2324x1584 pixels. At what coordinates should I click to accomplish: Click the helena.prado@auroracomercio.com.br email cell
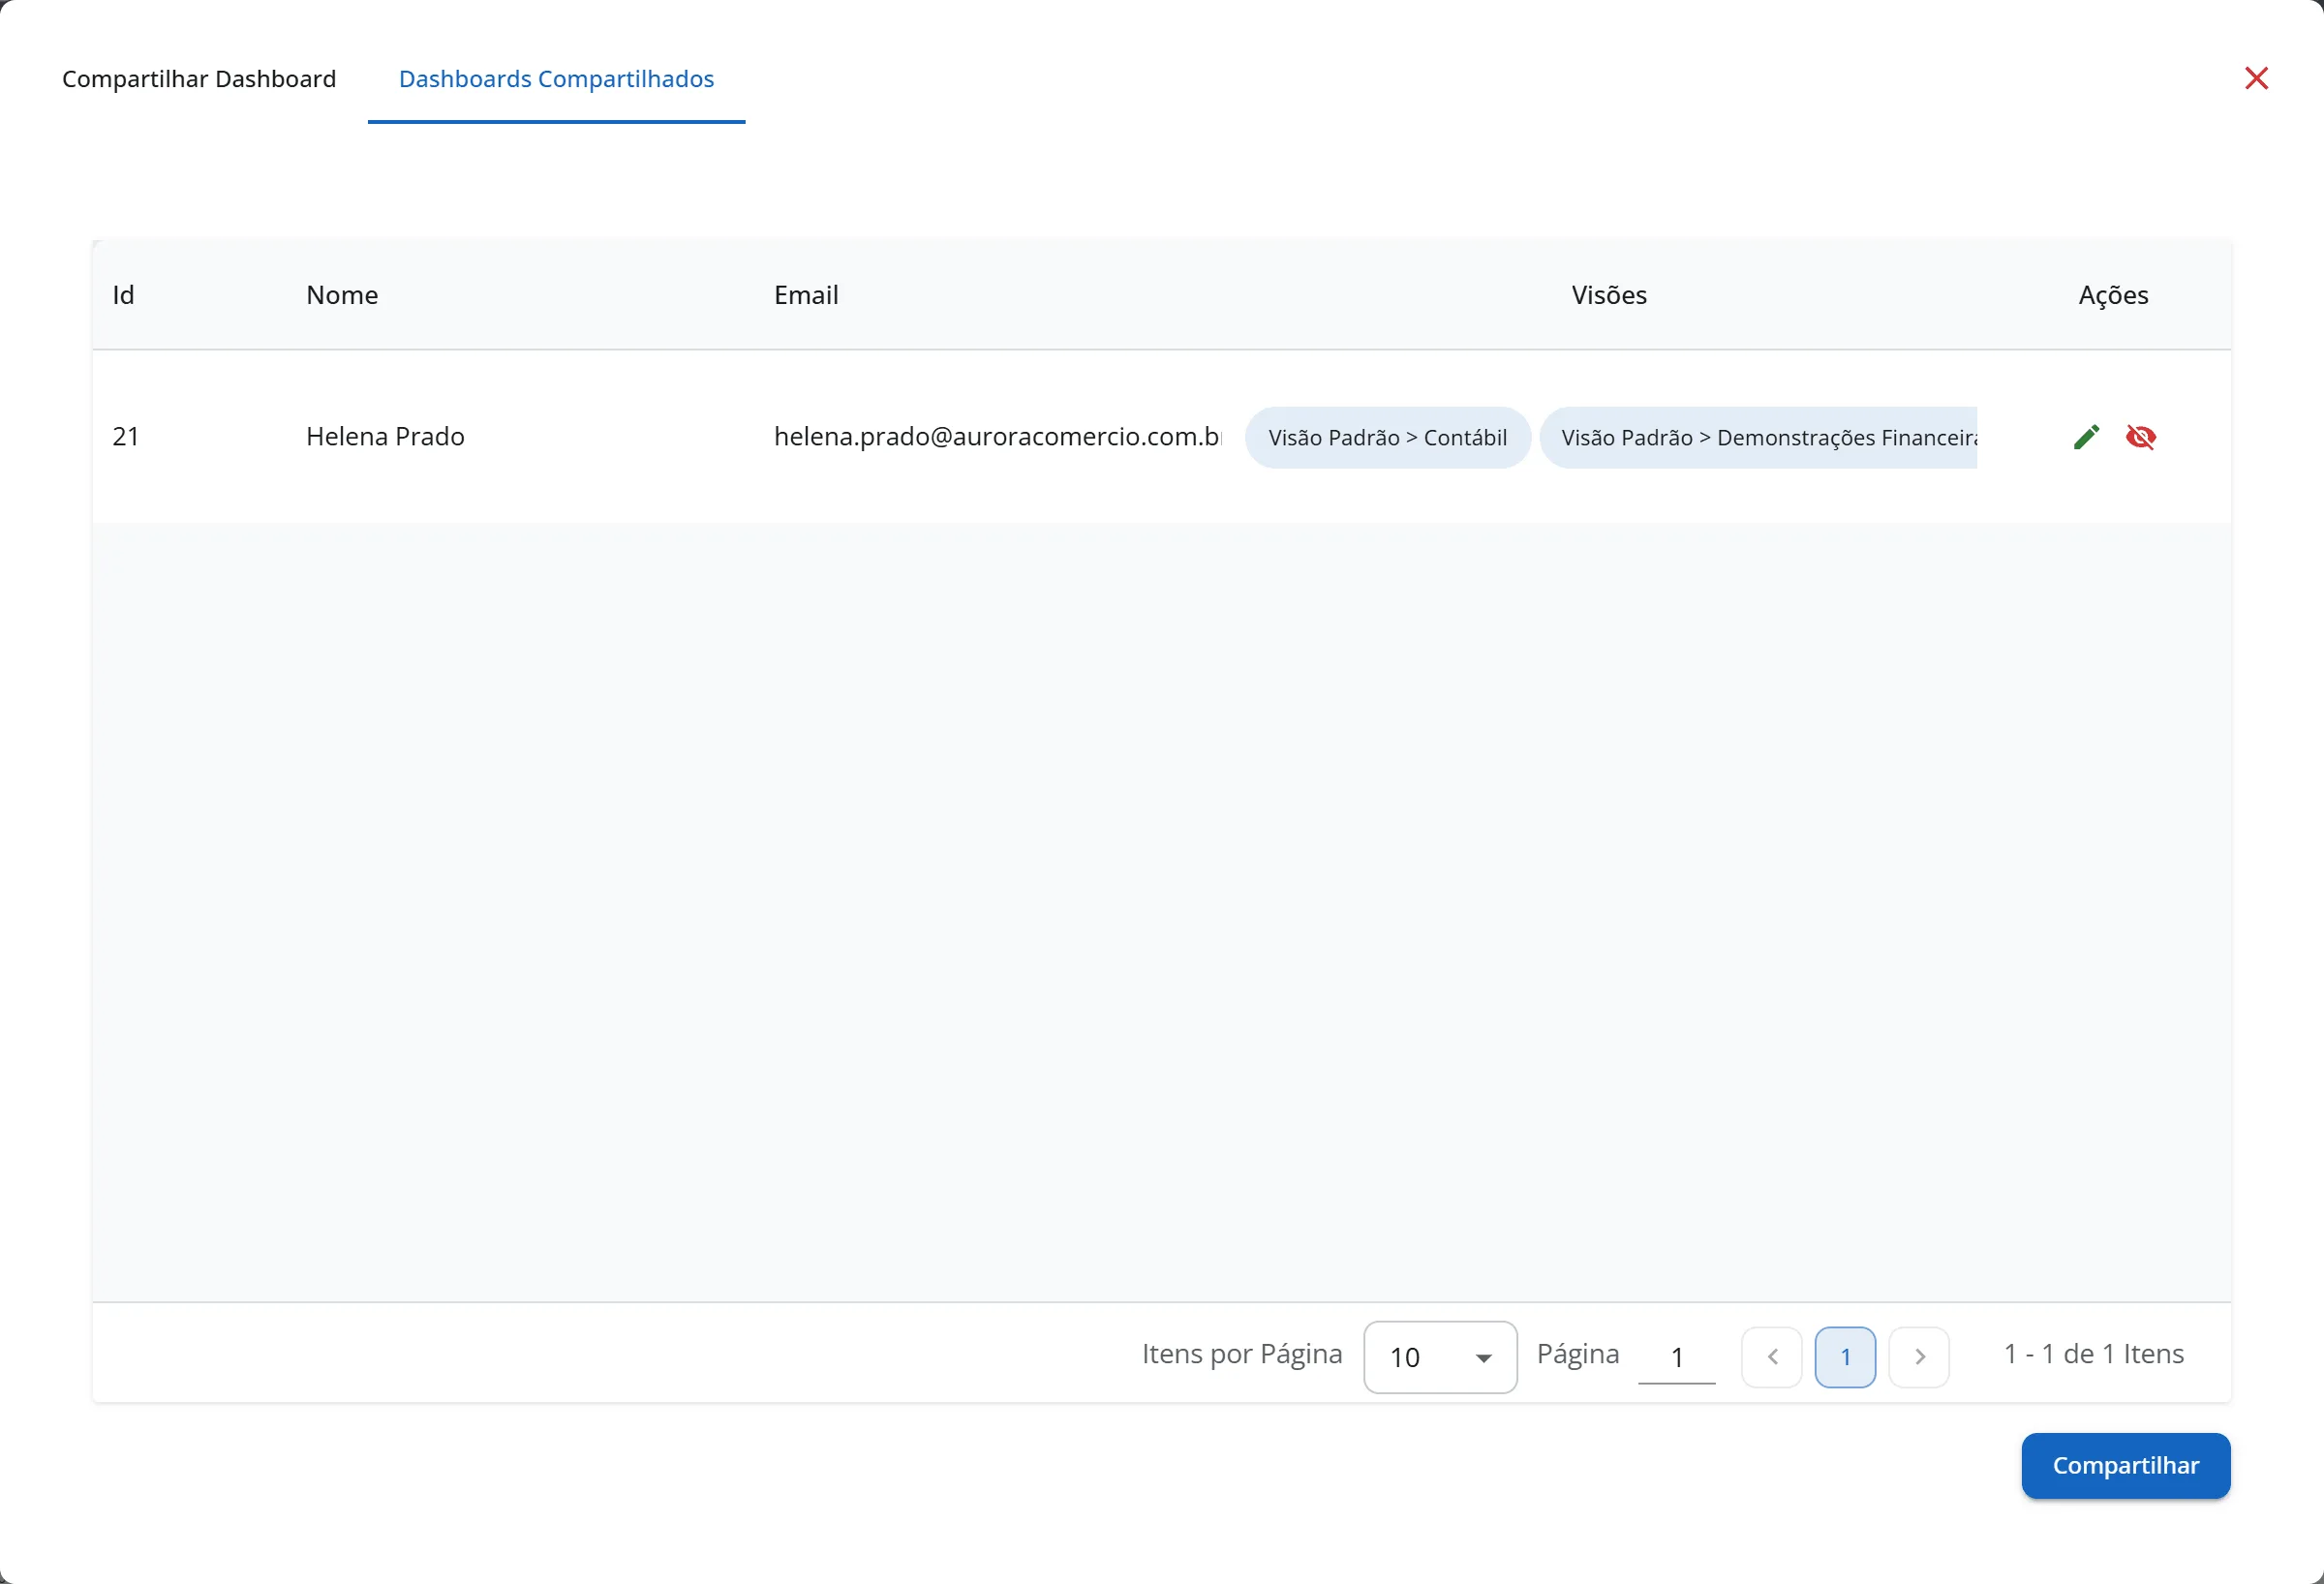(997, 437)
